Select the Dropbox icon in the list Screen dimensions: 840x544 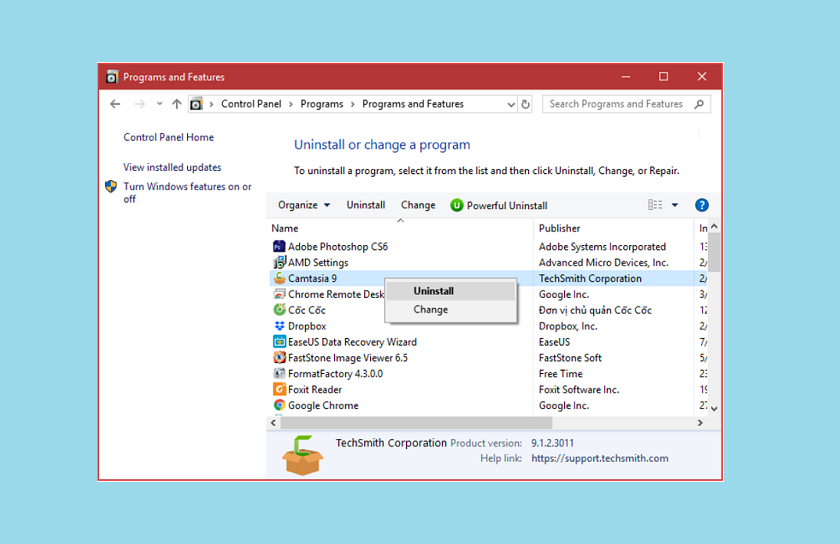(279, 326)
